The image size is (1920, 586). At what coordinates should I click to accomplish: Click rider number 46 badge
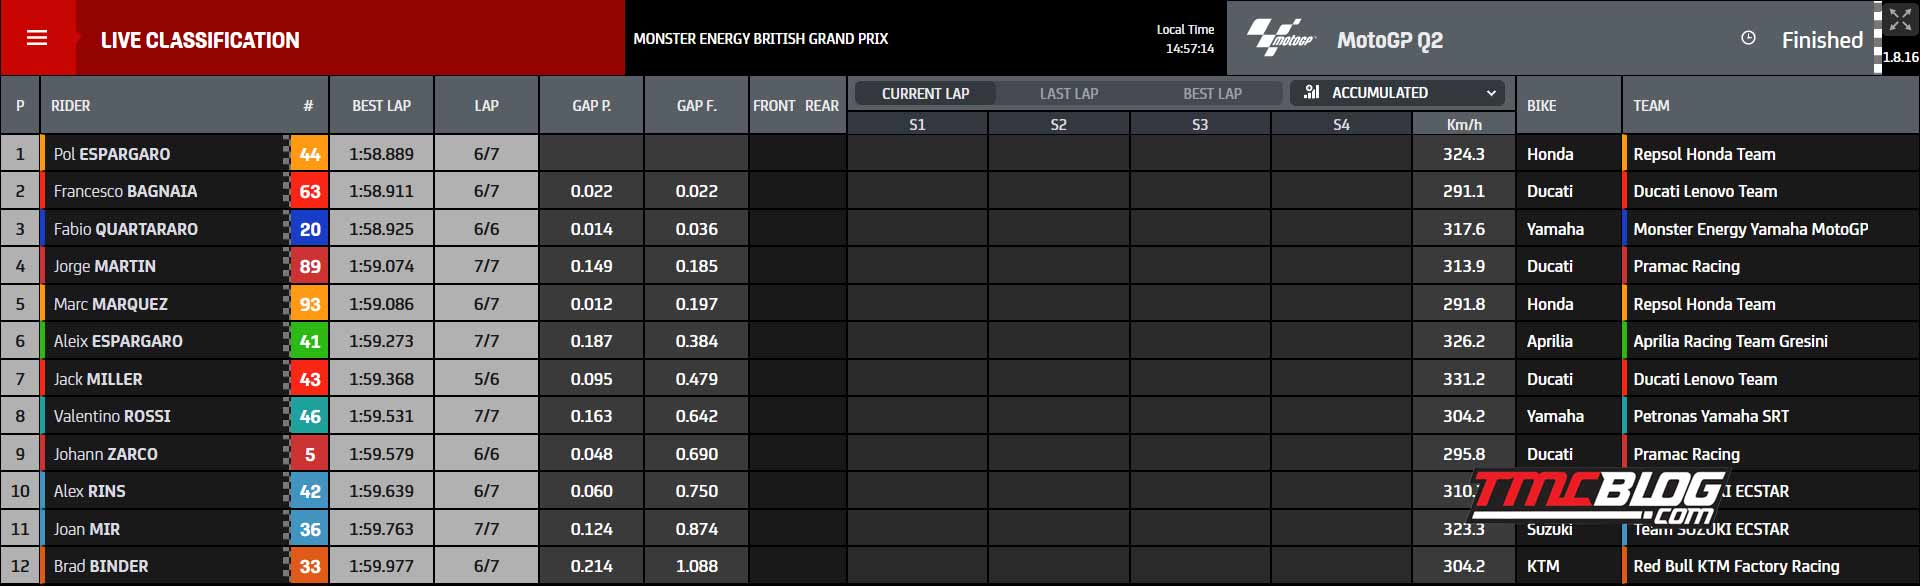[310, 416]
